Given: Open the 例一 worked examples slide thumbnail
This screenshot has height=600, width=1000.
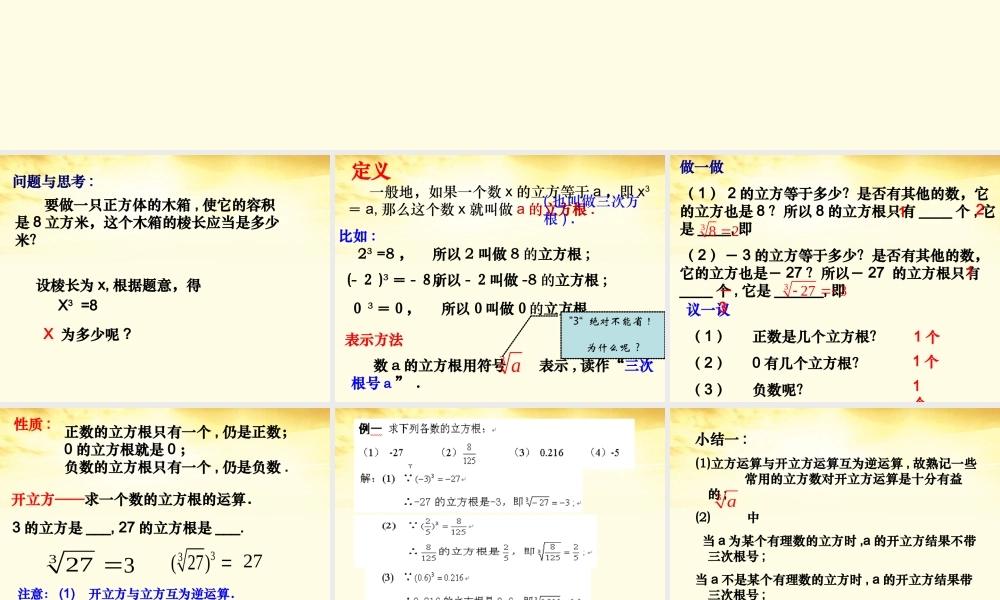Looking at the screenshot, I should 500,504.
